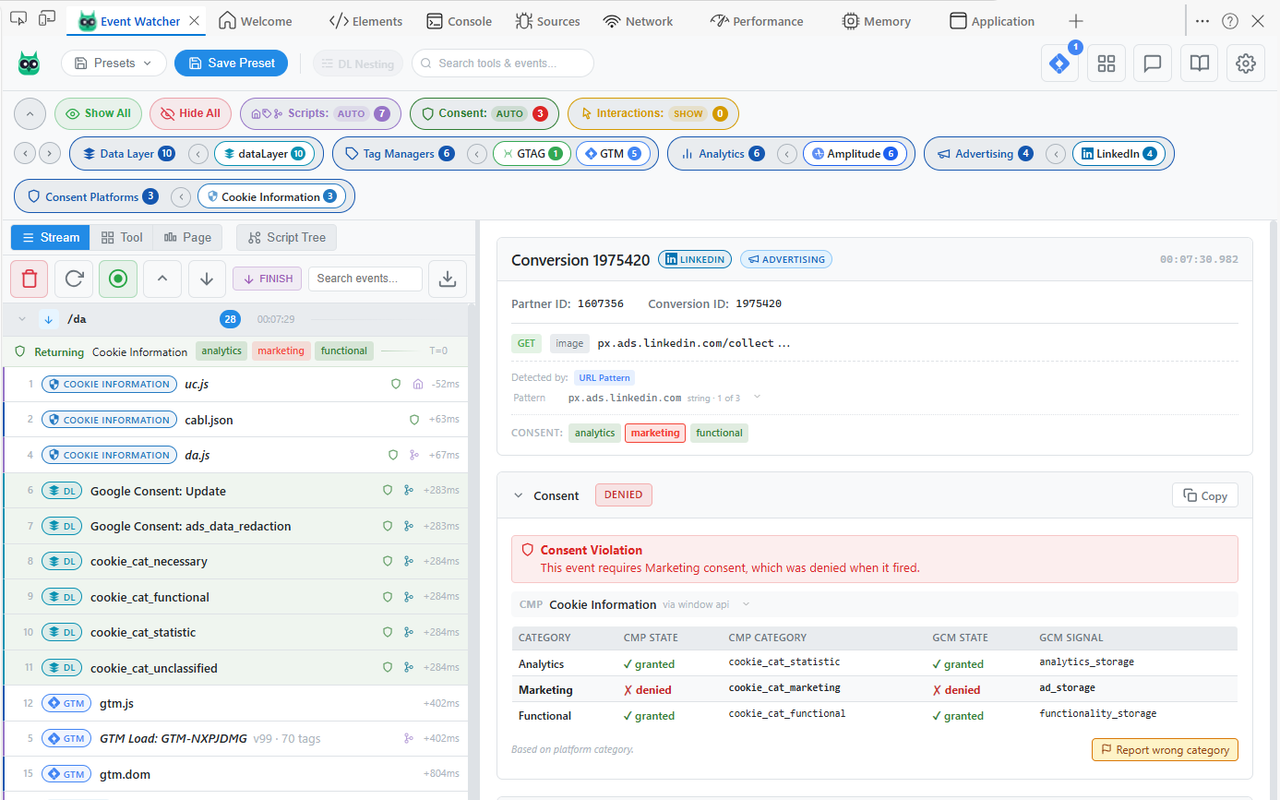Click the inspect element picker icon
Viewport: 1280px width, 800px height.
pos(18,19)
